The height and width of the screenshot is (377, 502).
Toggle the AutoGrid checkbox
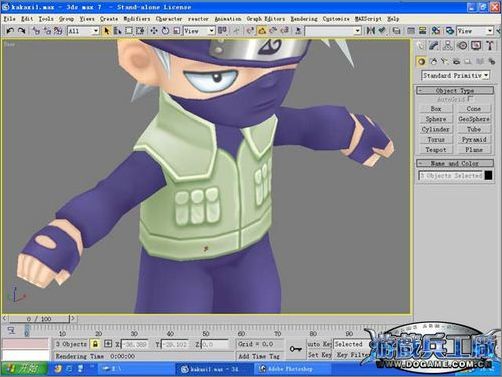(470, 99)
